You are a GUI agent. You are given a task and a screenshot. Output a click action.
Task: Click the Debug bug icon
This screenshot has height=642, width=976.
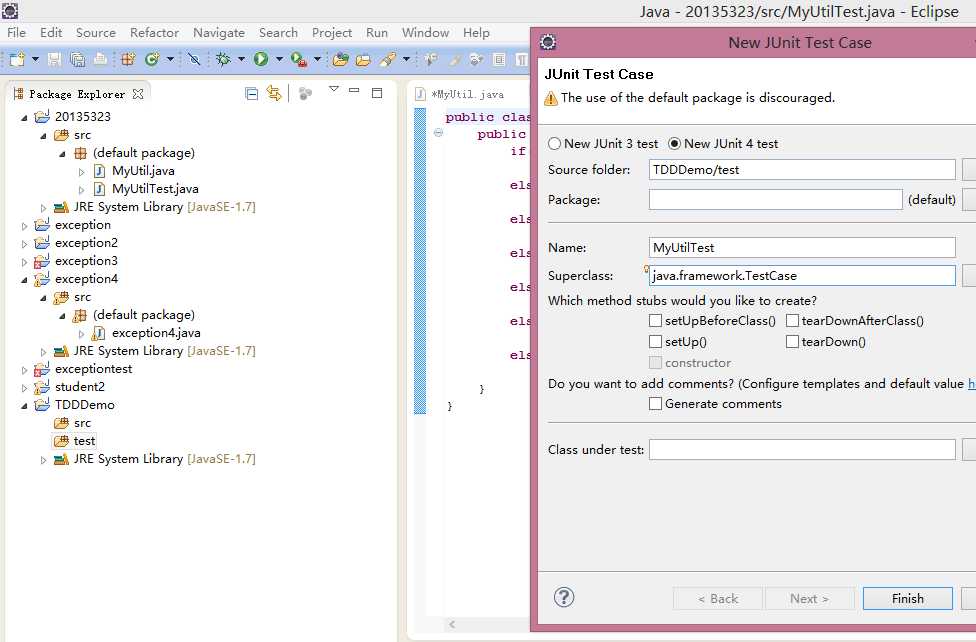click(223, 59)
